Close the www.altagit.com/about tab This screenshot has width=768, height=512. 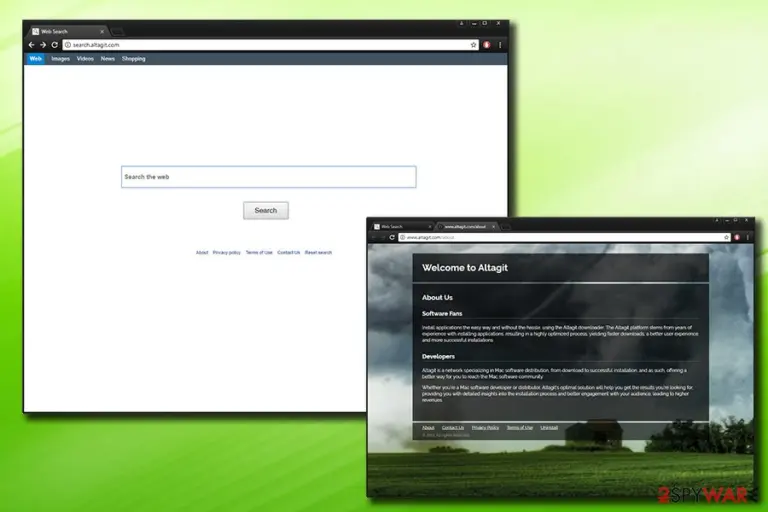point(494,227)
